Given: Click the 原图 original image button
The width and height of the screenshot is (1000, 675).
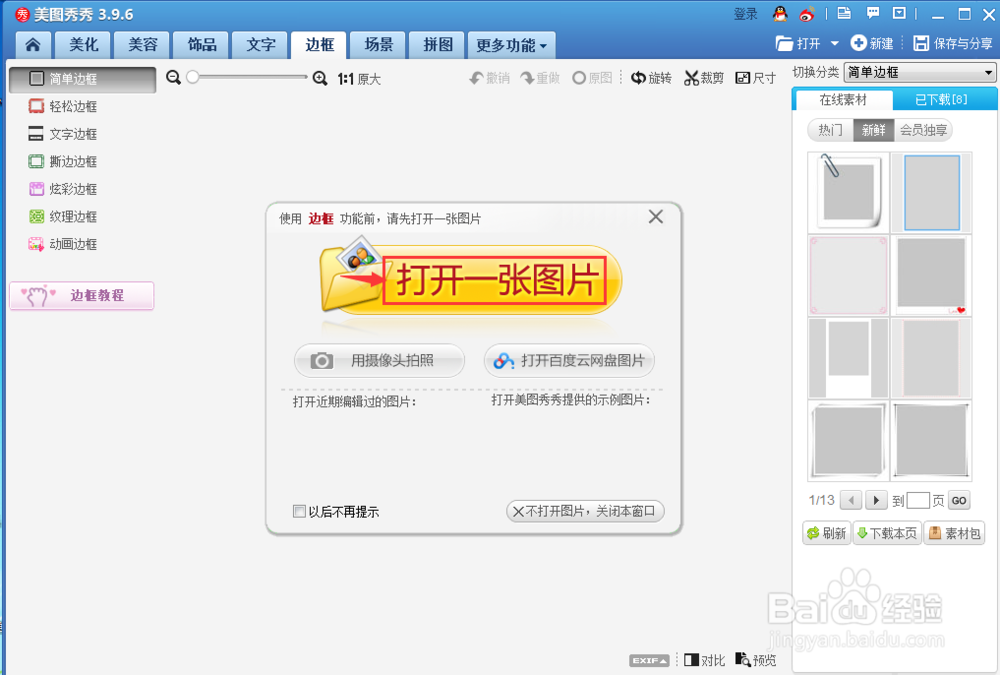Looking at the screenshot, I should point(592,78).
